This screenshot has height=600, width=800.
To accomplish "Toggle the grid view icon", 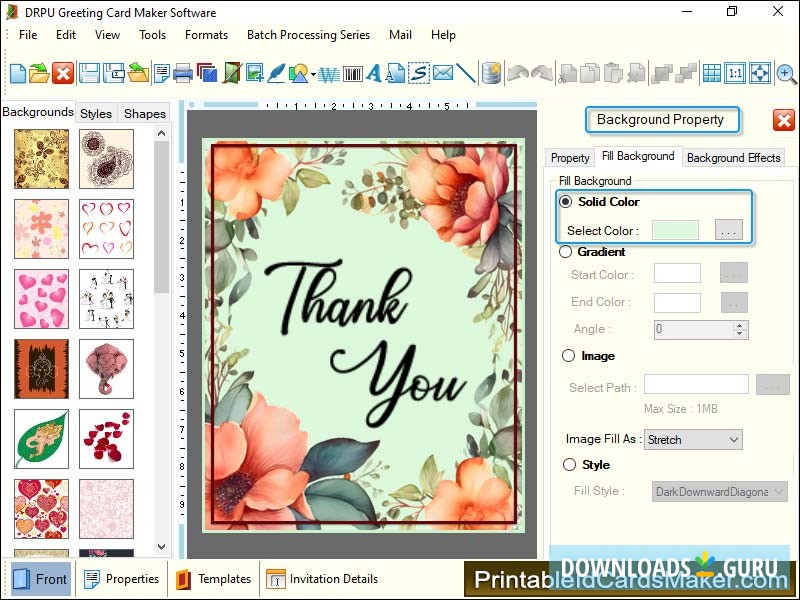I will (x=711, y=73).
